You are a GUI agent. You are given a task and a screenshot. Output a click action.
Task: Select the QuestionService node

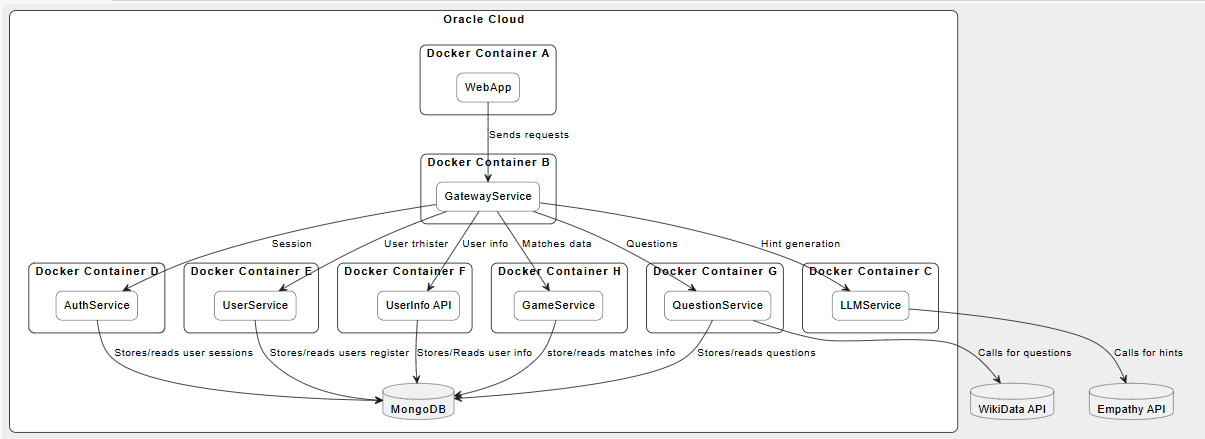(x=719, y=305)
